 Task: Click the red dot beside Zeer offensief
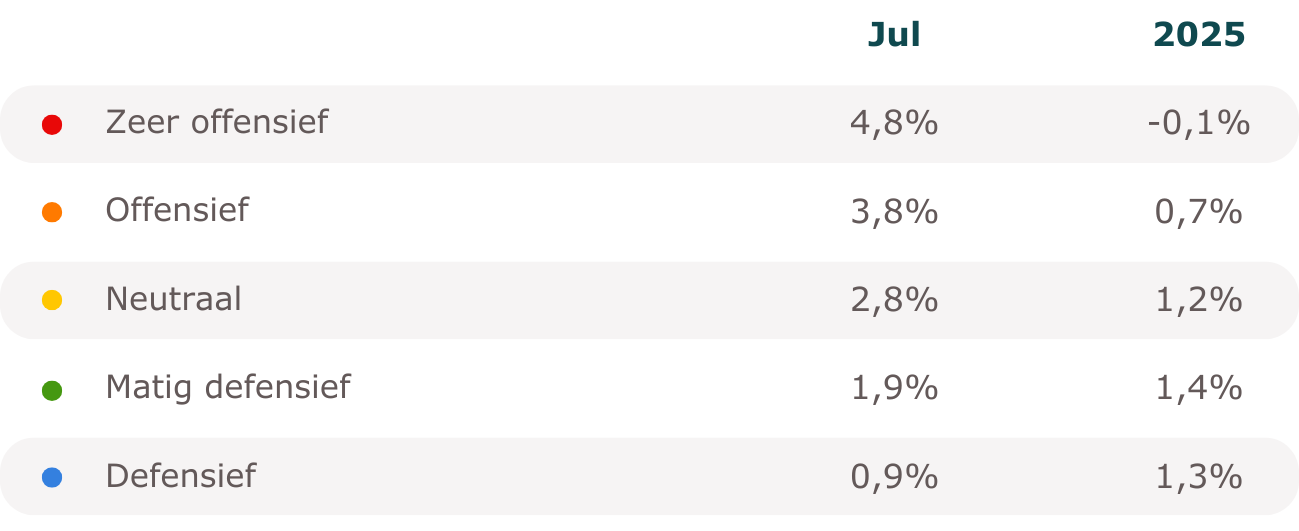coord(52,125)
